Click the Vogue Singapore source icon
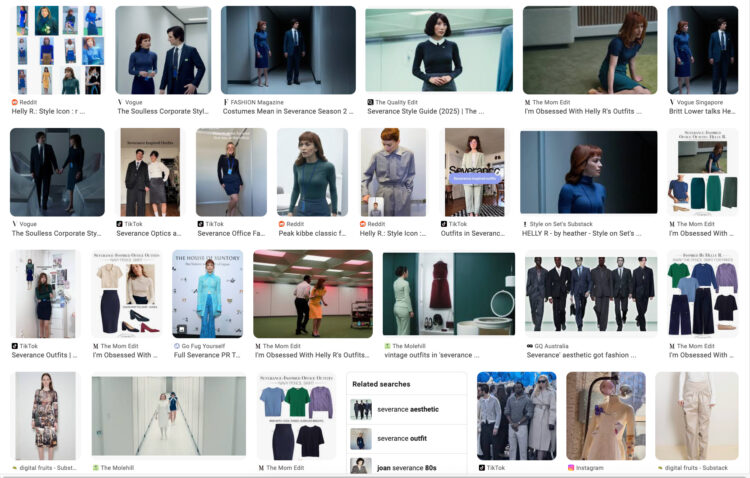 tap(671, 102)
